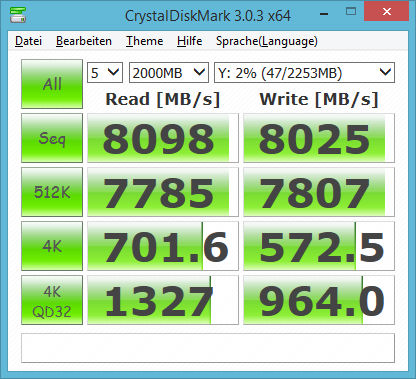Screen dimensions: 416x379
Task: Click the CrystalDiskMark app icon in title bar
Action: click(18, 15)
